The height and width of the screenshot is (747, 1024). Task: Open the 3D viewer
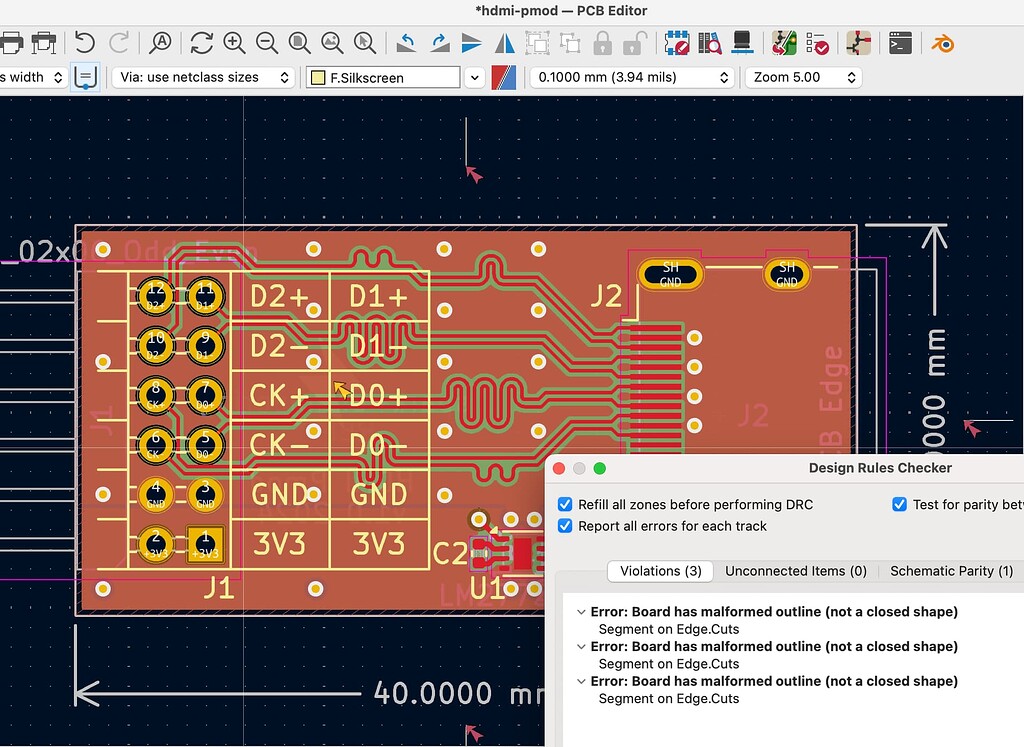[x=740, y=43]
